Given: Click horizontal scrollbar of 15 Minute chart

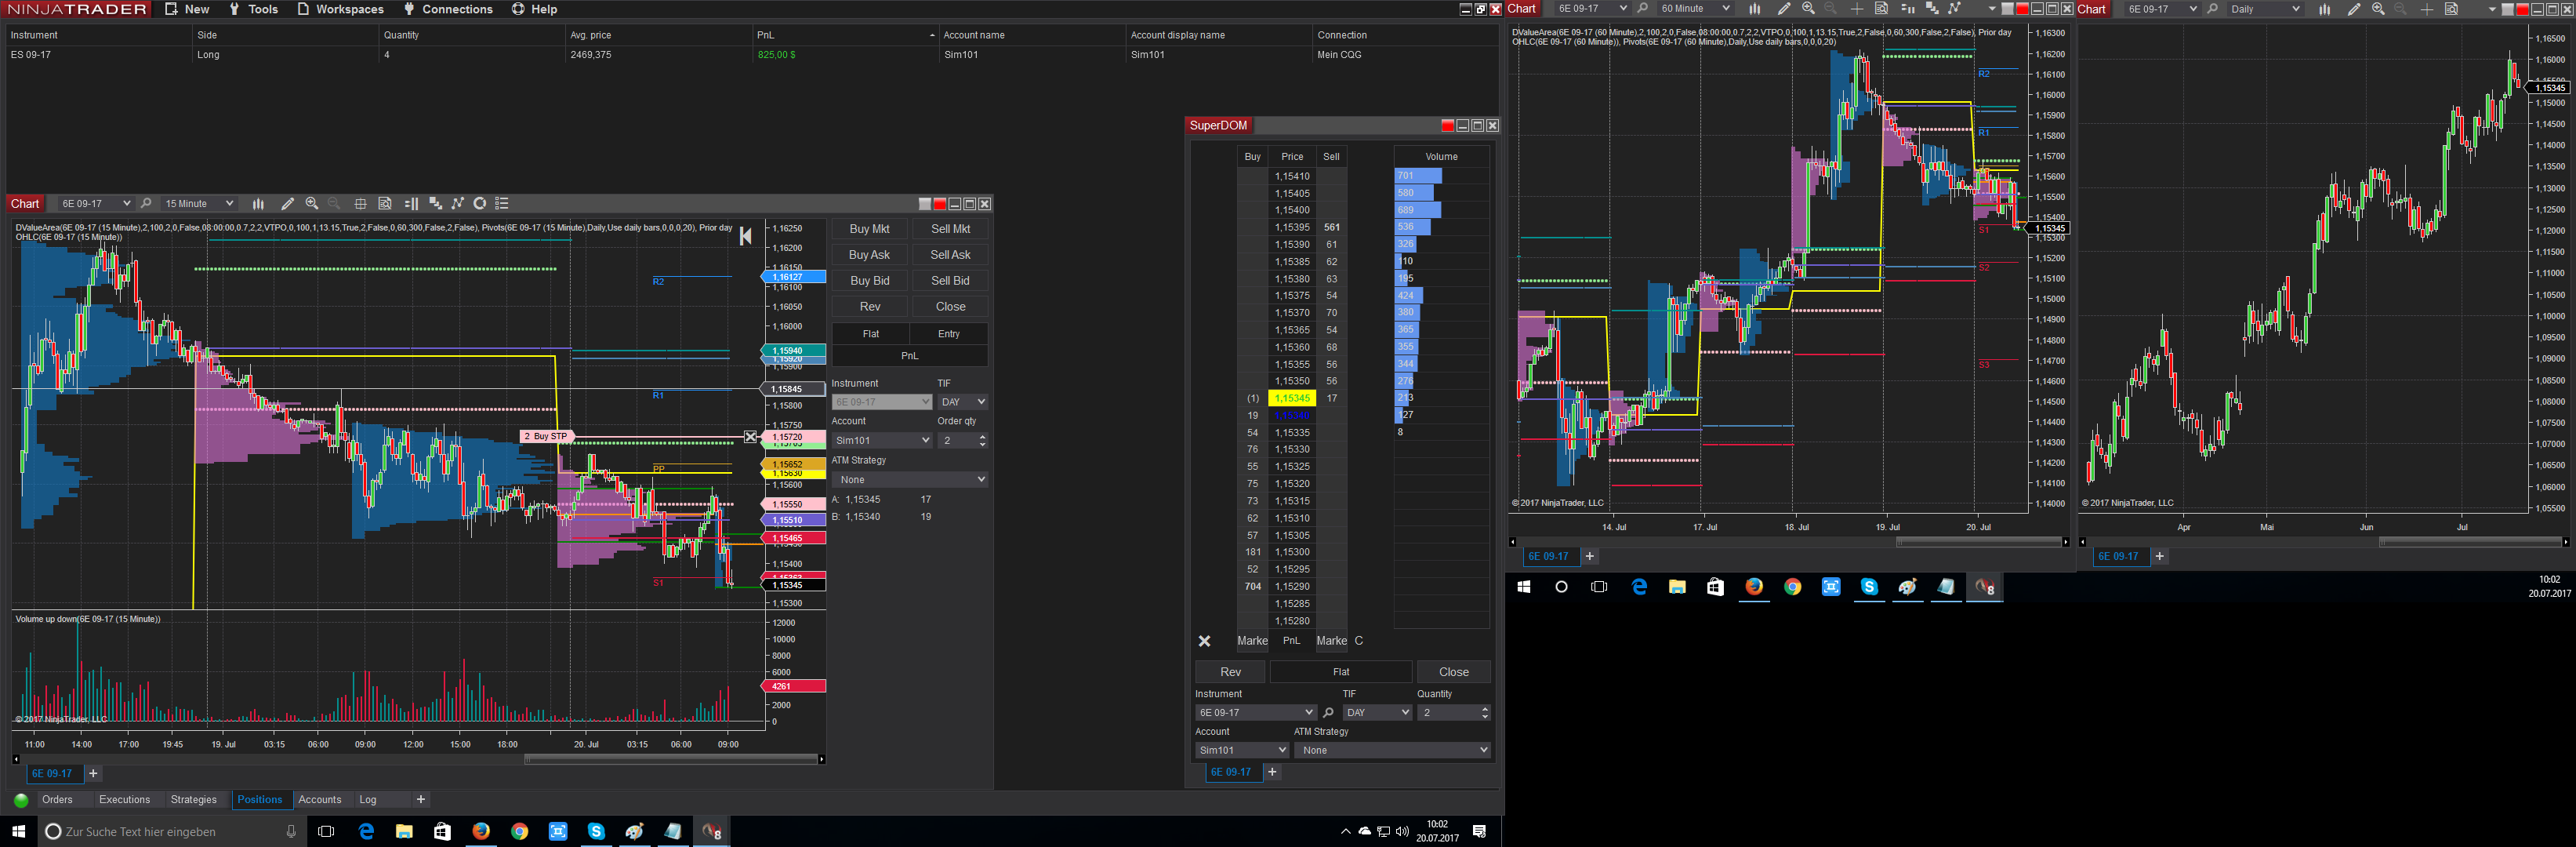Looking at the screenshot, I should click(x=672, y=759).
